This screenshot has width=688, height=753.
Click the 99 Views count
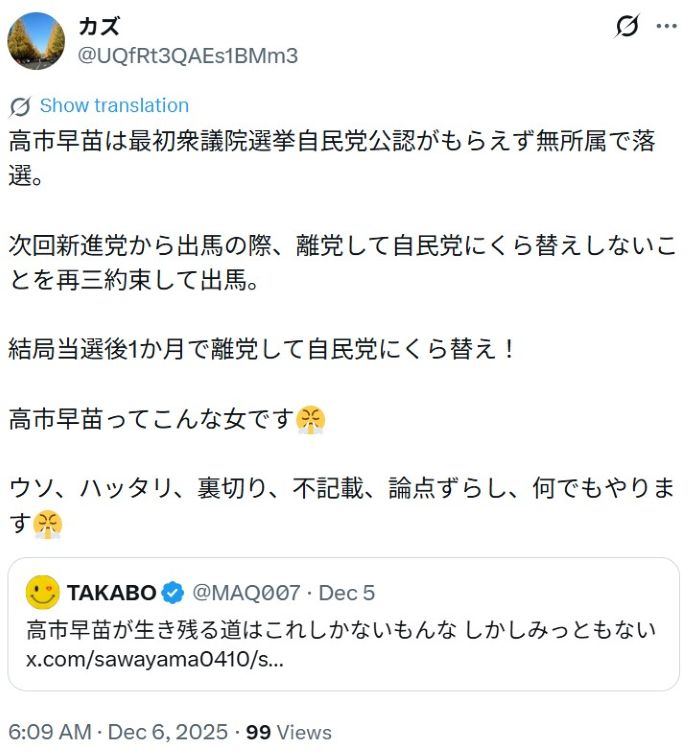click(x=289, y=732)
